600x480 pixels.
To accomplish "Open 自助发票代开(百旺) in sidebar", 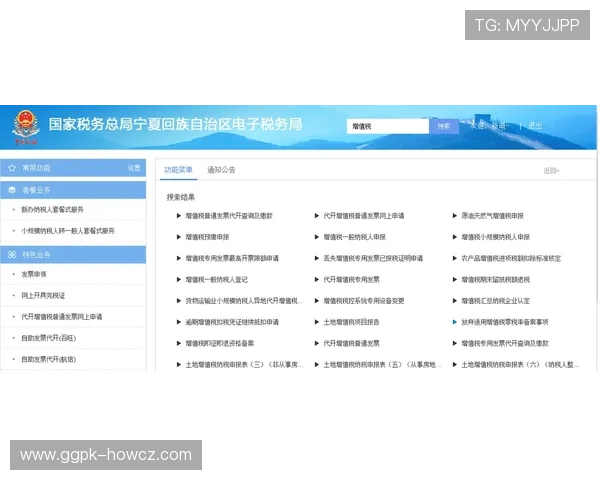I will coord(49,338).
